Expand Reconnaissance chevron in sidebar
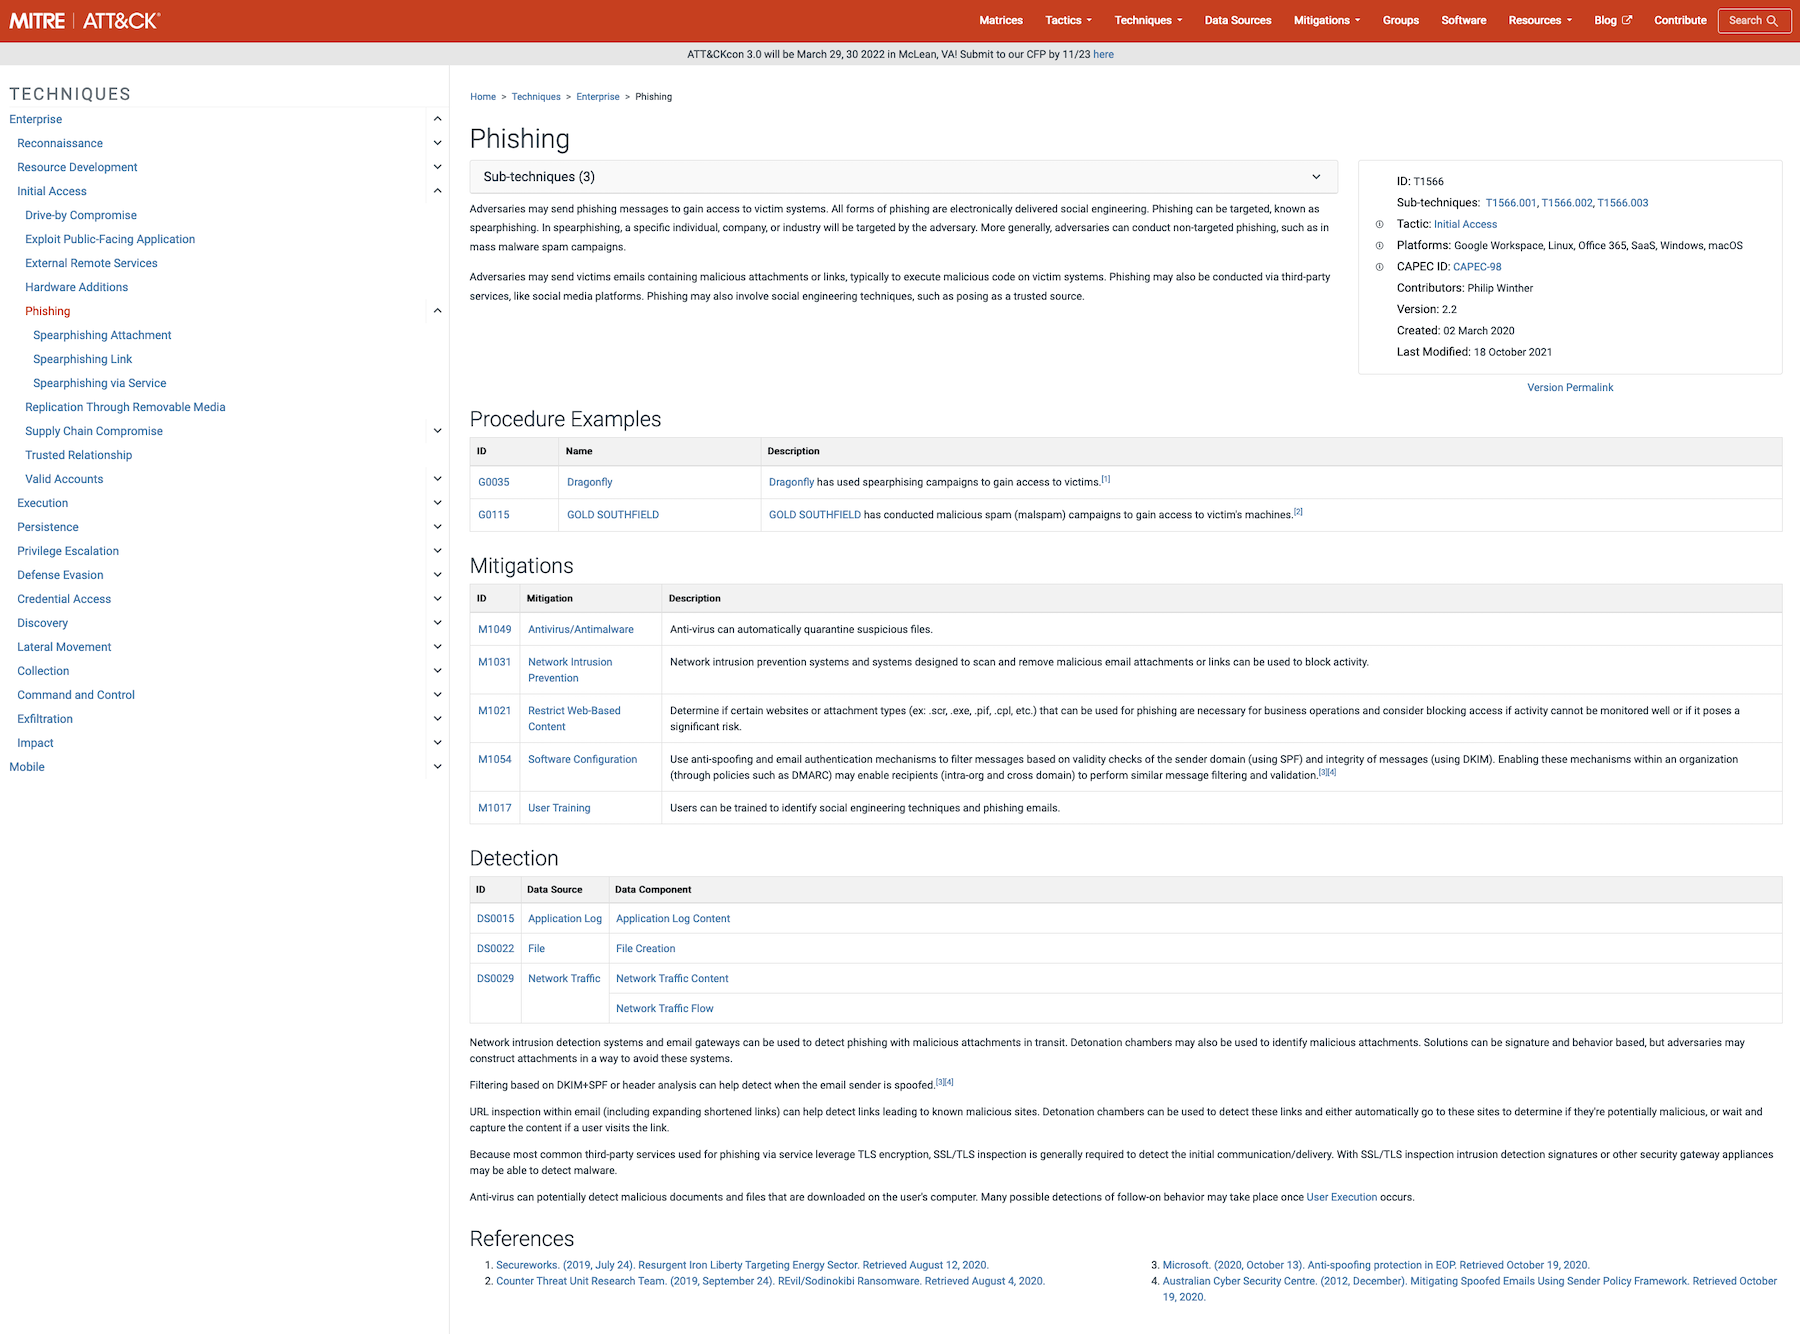The width and height of the screenshot is (1800, 1334). click(437, 143)
